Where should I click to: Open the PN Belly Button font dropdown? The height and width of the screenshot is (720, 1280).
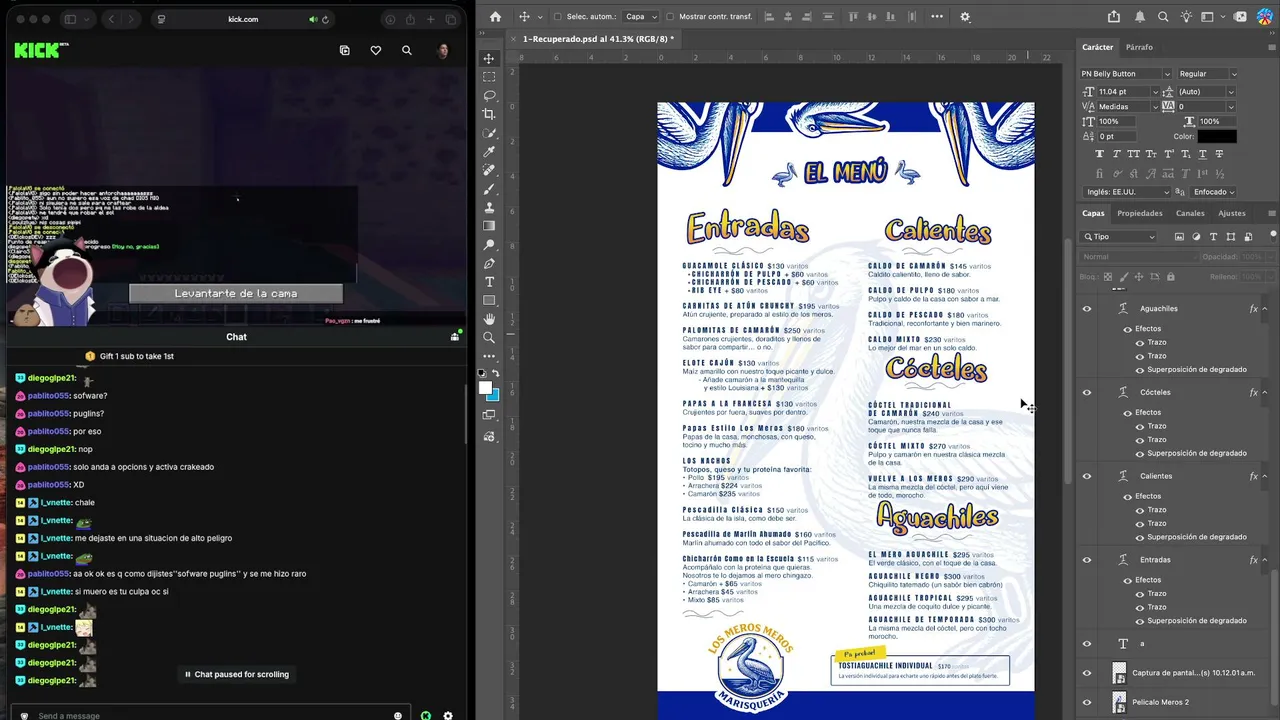click(x=1166, y=74)
